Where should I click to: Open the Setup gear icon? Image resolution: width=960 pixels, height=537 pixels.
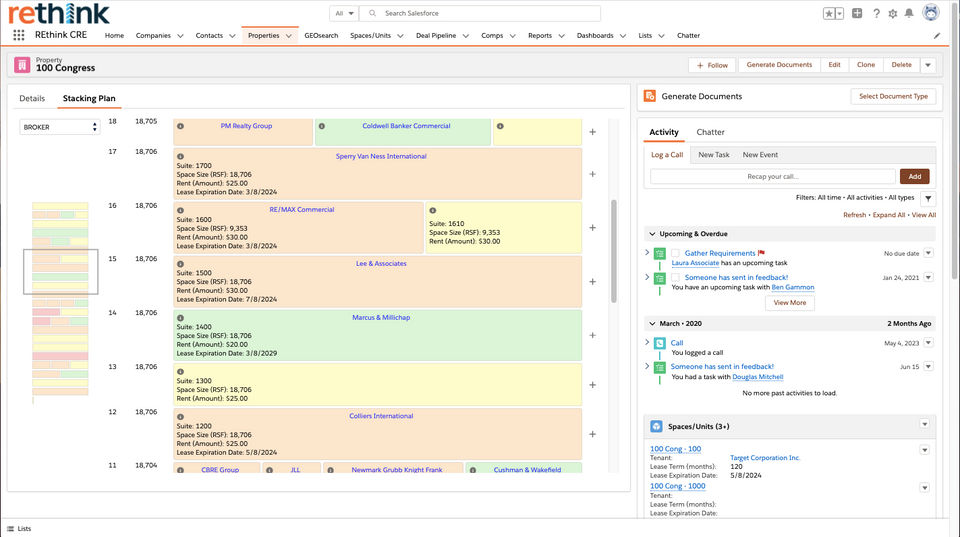click(x=892, y=13)
